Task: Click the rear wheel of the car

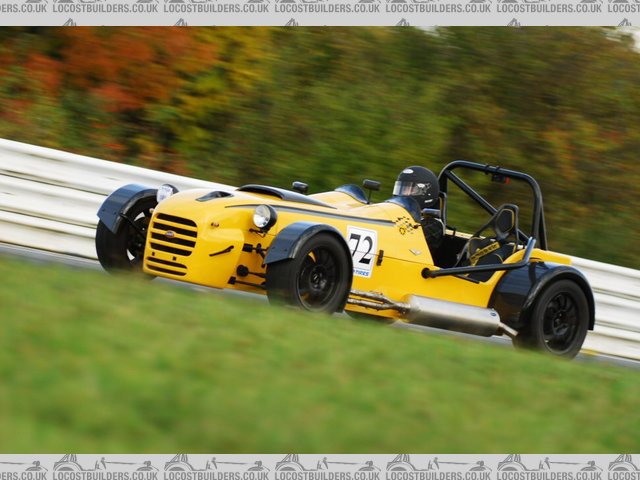Action: (x=555, y=318)
